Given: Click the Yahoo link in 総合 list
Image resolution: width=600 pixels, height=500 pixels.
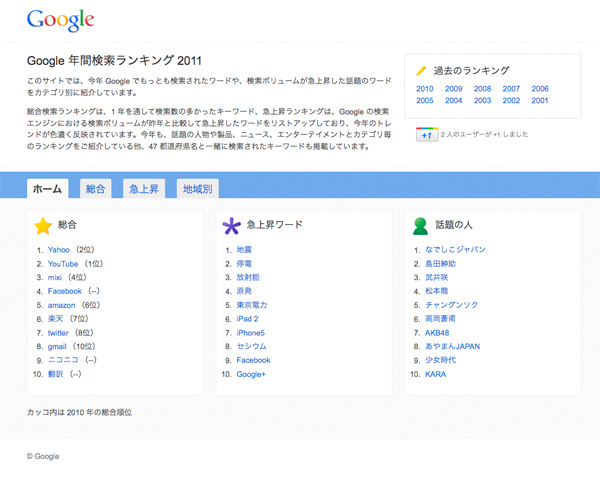Looking at the screenshot, I should [59, 250].
